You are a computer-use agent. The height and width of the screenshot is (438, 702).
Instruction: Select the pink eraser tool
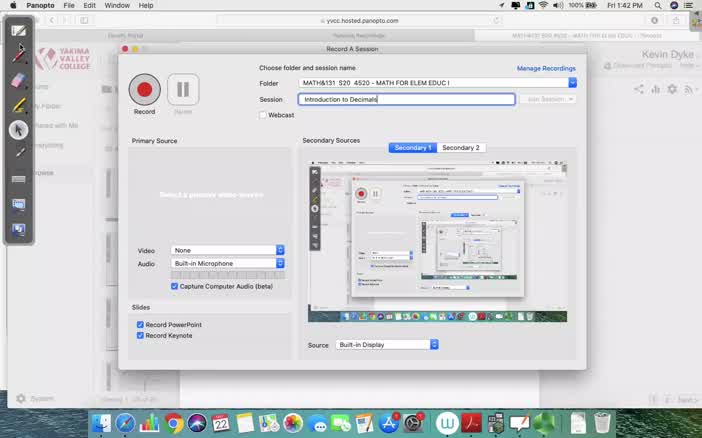click(x=18, y=79)
